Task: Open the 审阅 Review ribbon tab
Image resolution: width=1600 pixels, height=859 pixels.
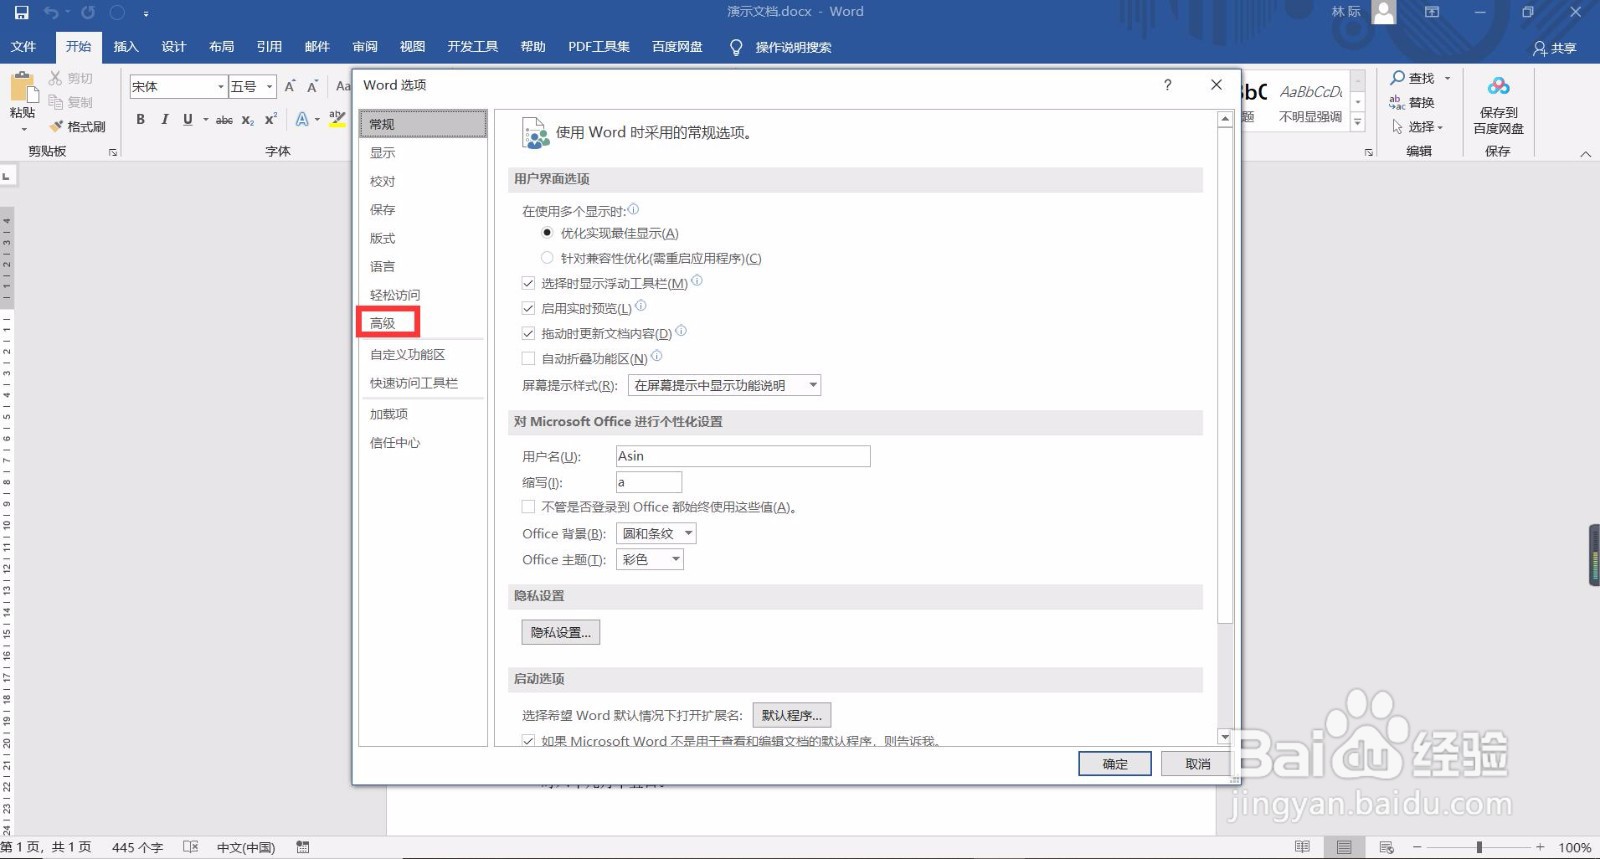Action: [365, 47]
